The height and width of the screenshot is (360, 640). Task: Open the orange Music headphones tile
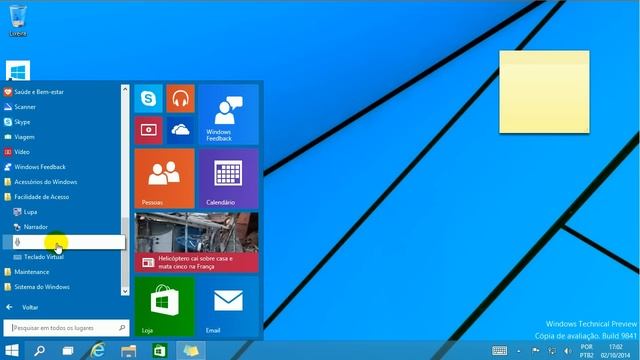point(180,98)
